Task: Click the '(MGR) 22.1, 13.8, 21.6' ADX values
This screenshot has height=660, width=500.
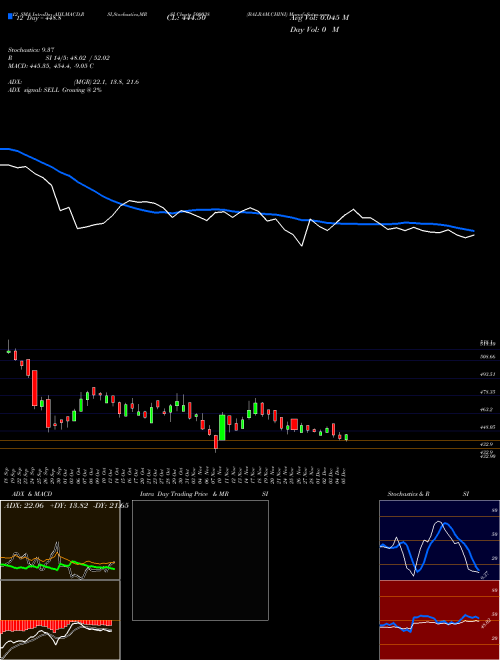Action: (x=106, y=82)
